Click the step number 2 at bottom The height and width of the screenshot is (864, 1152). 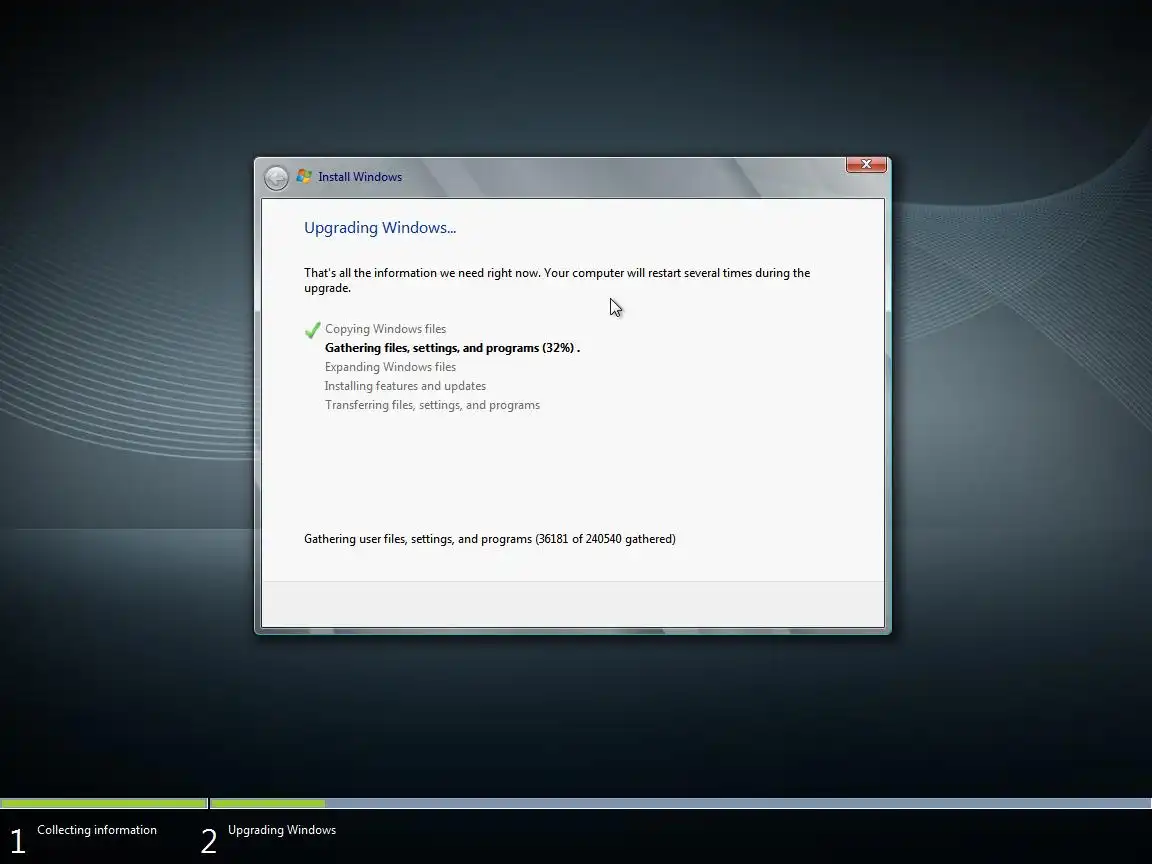pyautogui.click(x=209, y=841)
